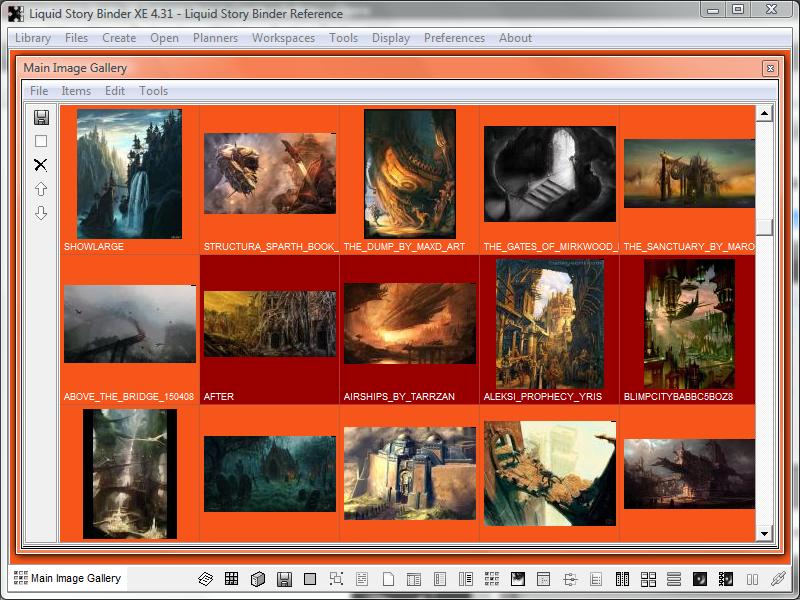Click the 3D box icon in bottom toolbar
The width and height of the screenshot is (800, 600).
[x=257, y=579]
